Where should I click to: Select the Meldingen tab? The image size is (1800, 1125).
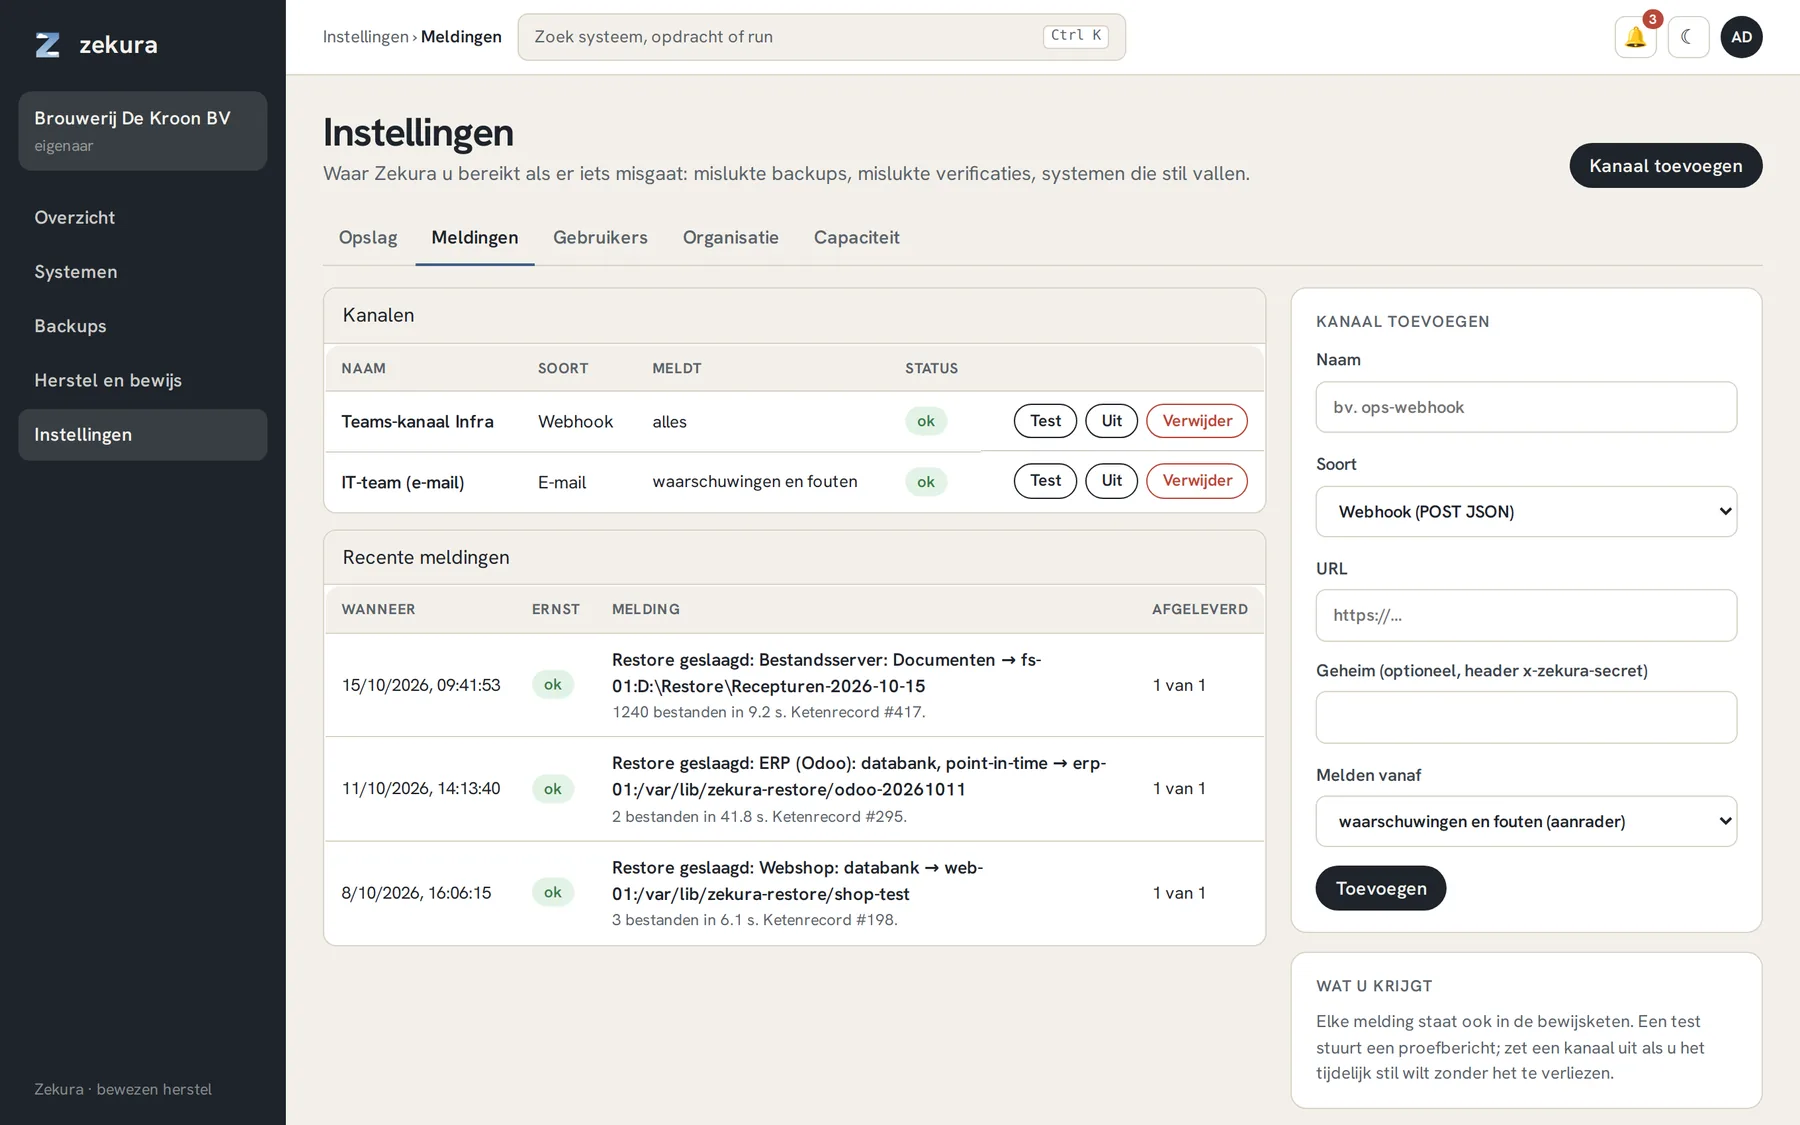pyautogui.click(x=475, y=238)
